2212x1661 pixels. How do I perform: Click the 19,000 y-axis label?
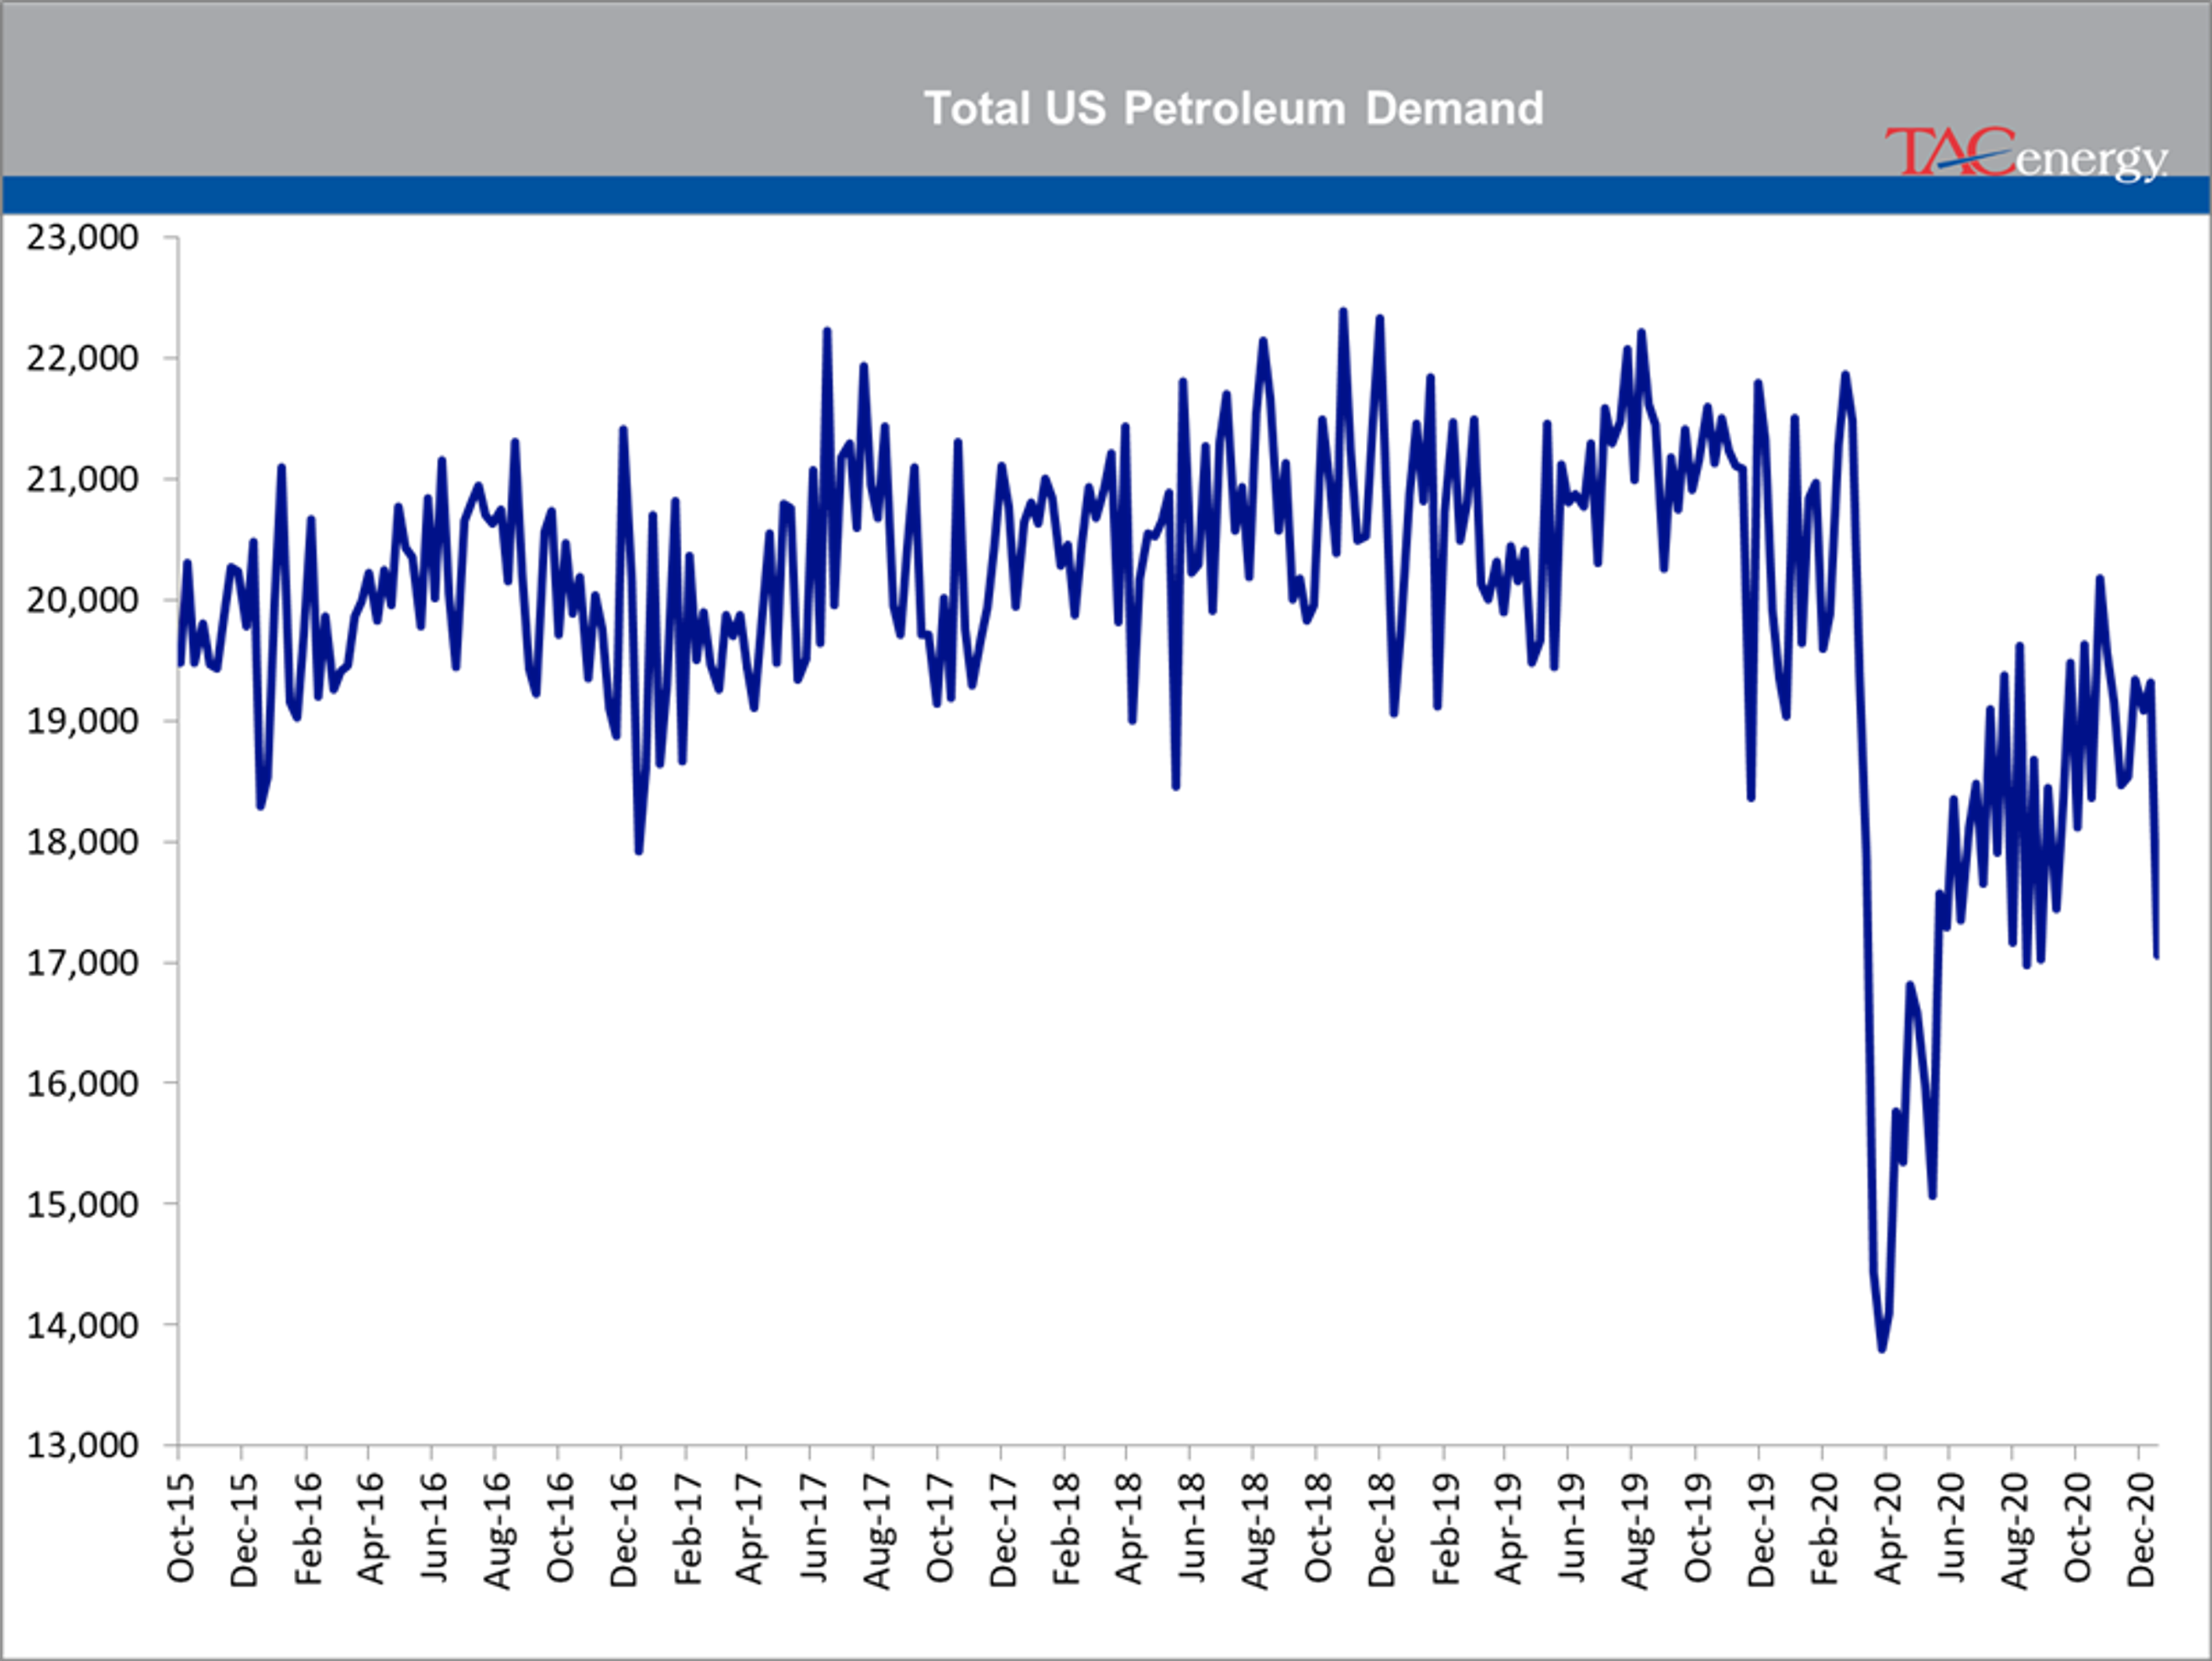(x=82, y=721)
